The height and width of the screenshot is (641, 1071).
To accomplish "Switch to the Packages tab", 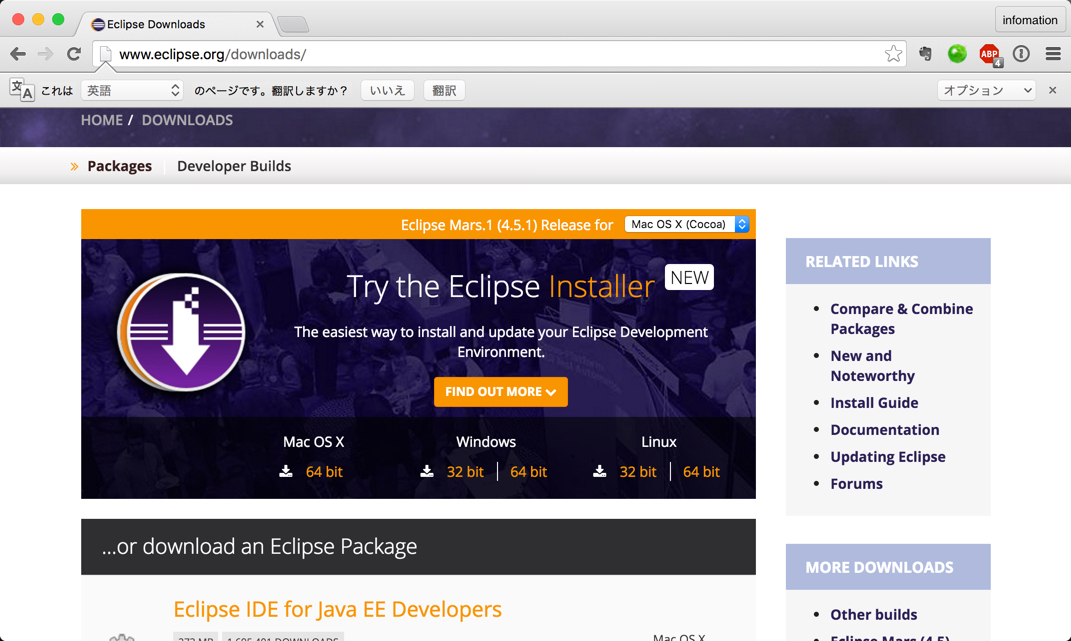I will click(x=120, y=166).
